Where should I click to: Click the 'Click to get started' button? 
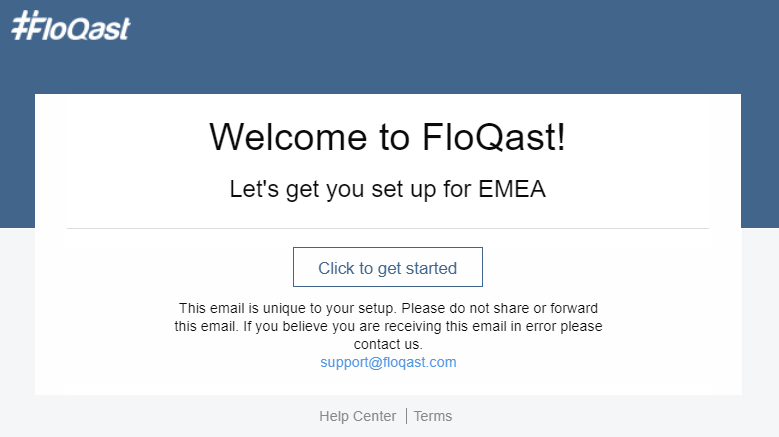pos(388,267)
